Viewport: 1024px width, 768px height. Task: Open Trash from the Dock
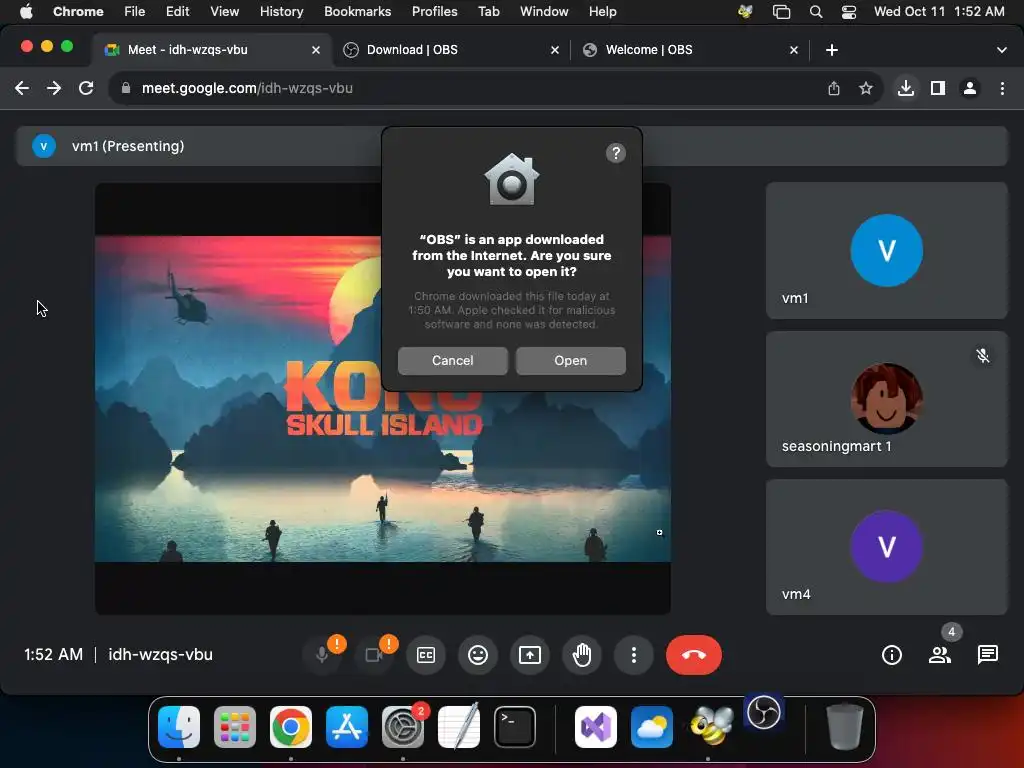(845, 727)
